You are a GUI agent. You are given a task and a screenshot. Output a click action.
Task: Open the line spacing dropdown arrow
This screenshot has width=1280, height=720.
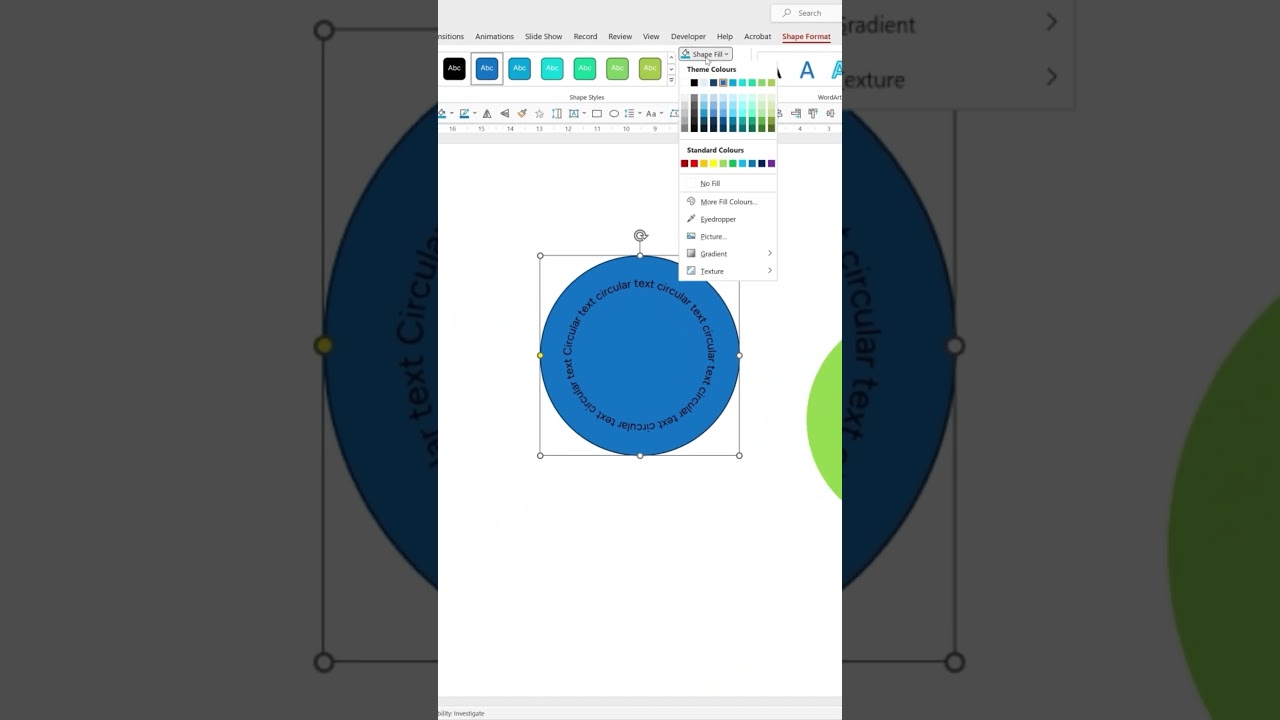[x=641, y=113]
